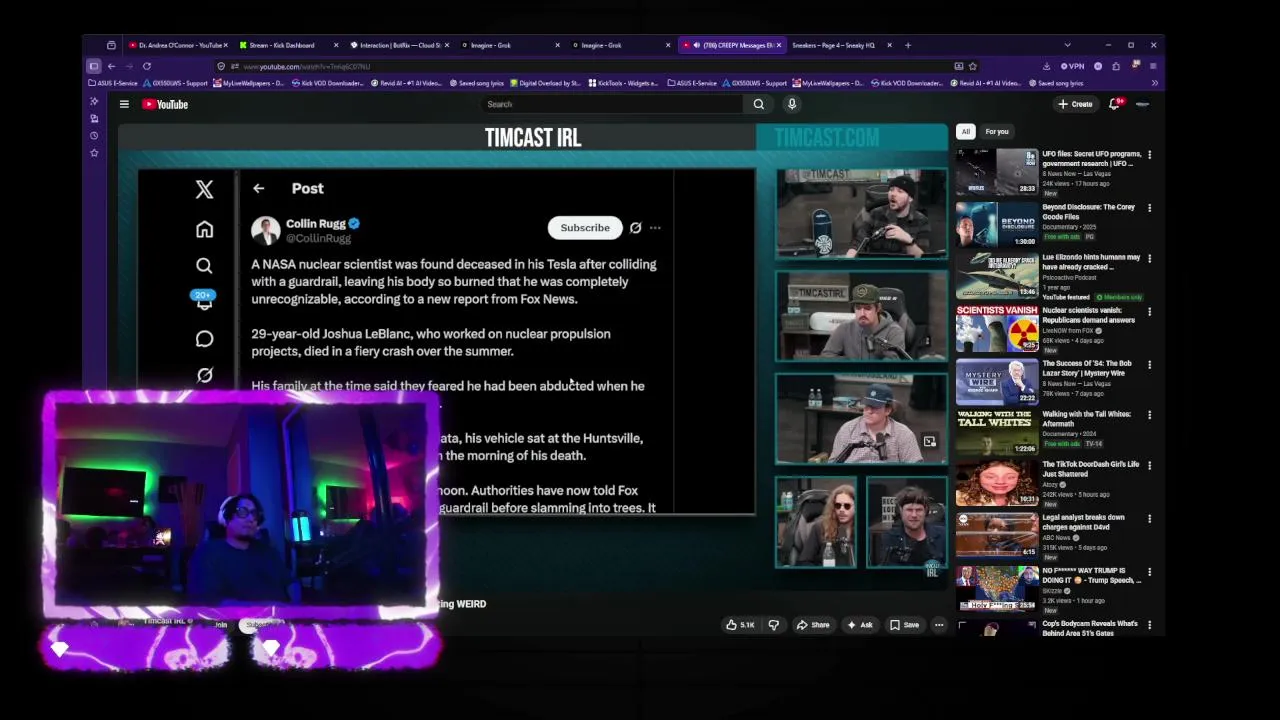Open more actions menu below the video
The image size is (1280, 720).
(939, 625)
